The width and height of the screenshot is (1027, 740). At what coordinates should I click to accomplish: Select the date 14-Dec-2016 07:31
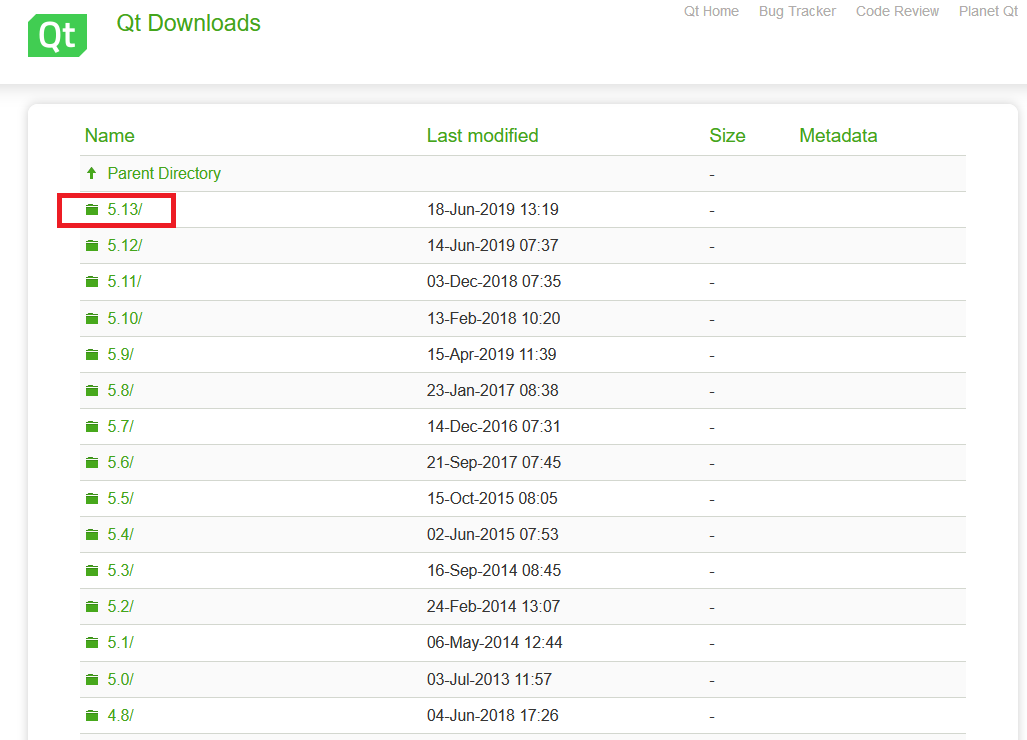[x=494, y=426]
